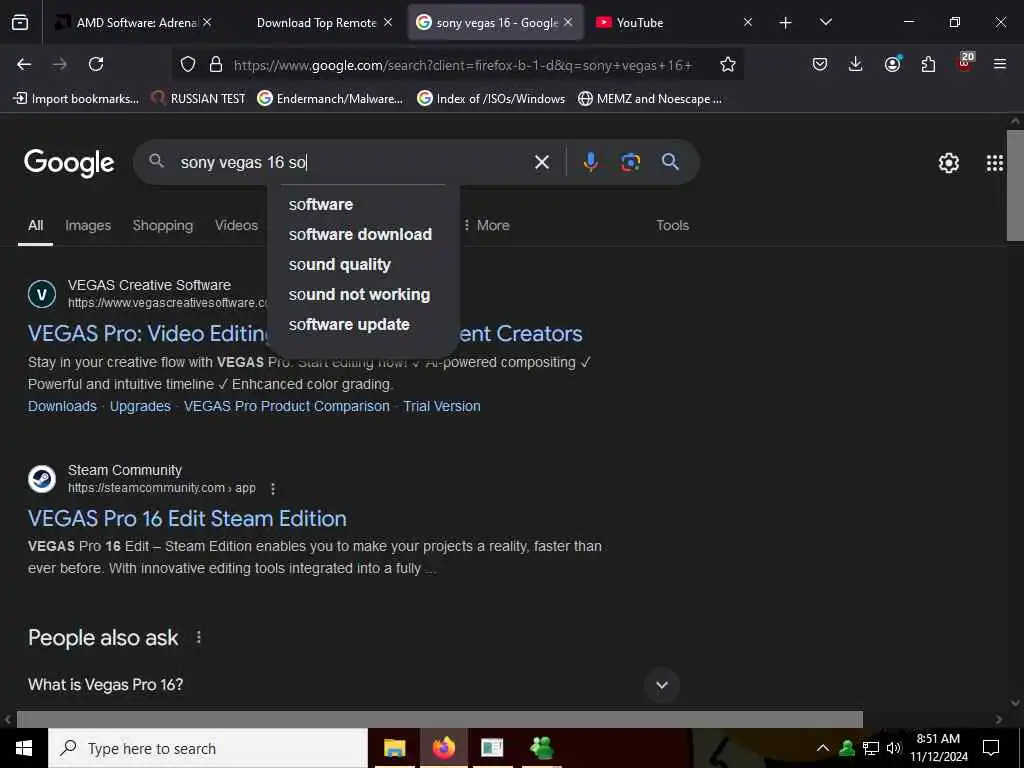Open the Google apps grid

point(994,163)
